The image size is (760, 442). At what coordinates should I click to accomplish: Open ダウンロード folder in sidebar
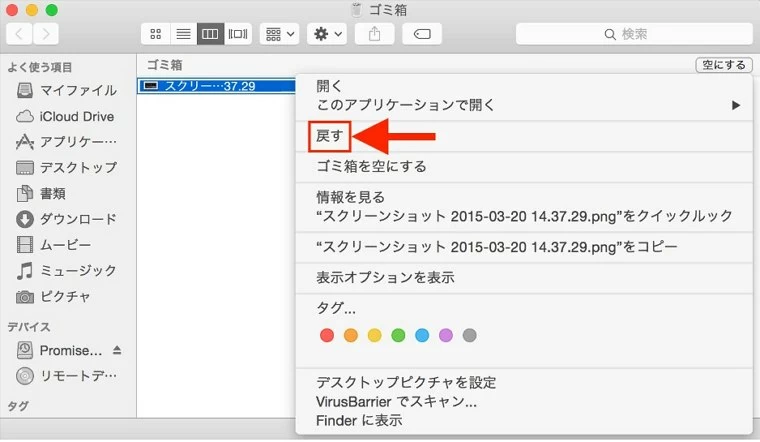click(x=77, y=219)
